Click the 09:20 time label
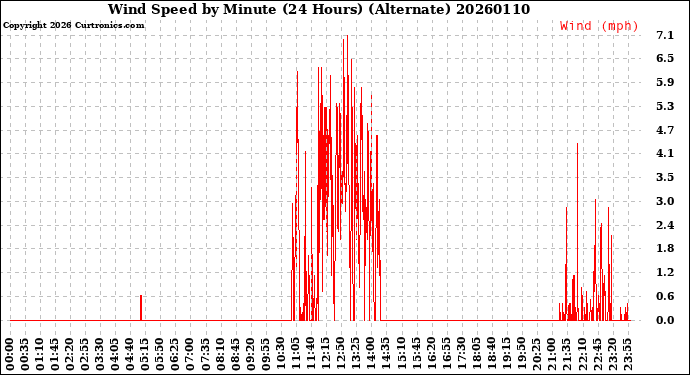 251,354
